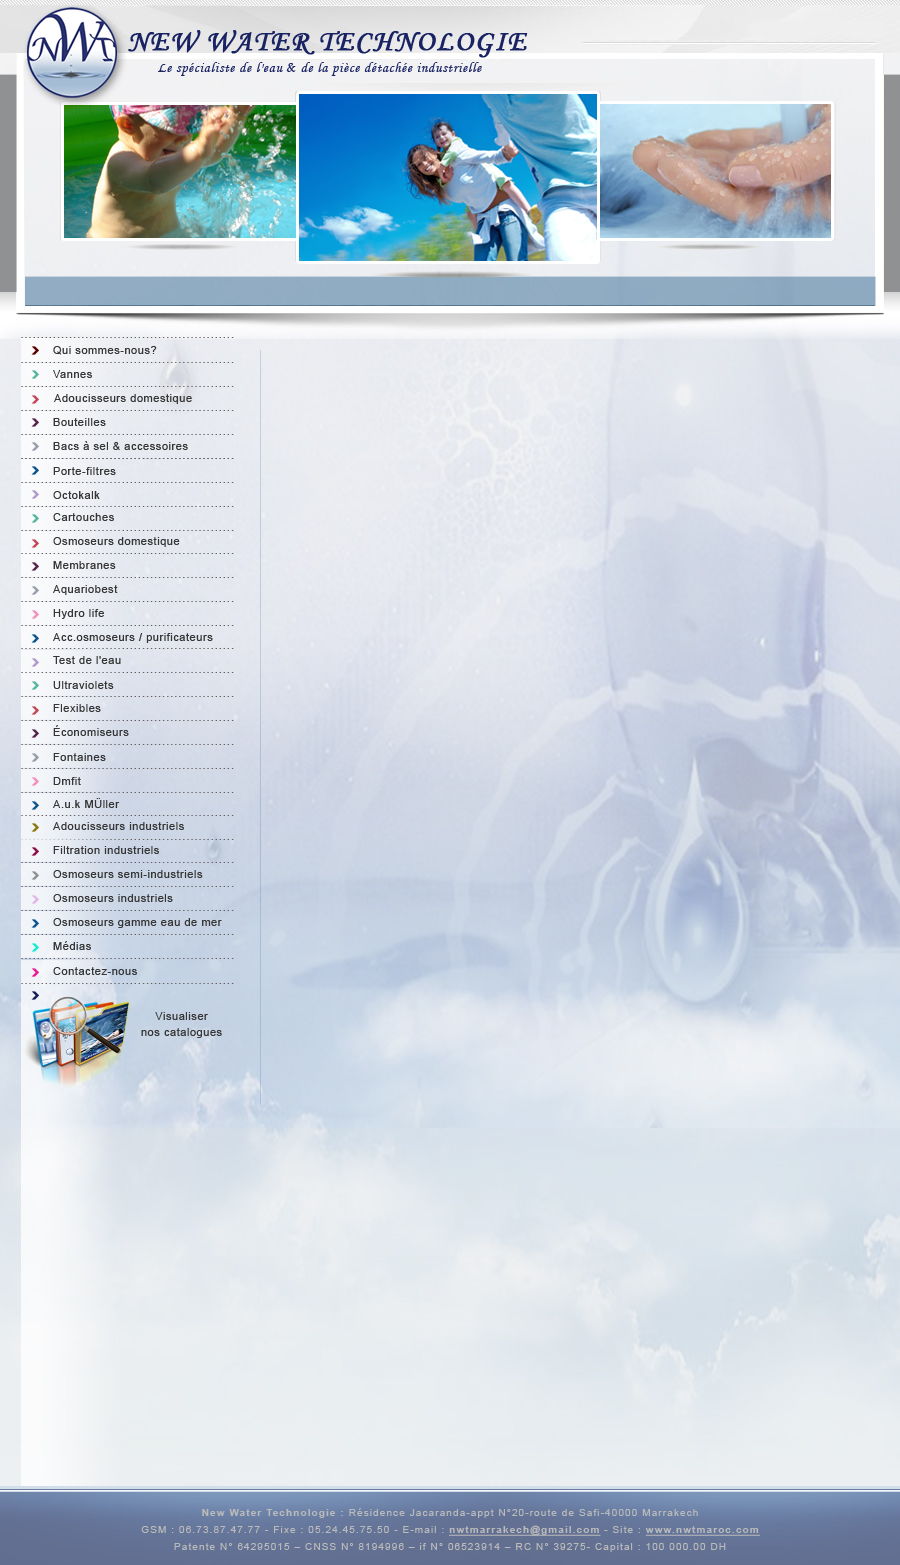The width and height of the screenshot is (900, 1565).
Task: Select the Bouteilles menu entry
Action: click(79, 423)
